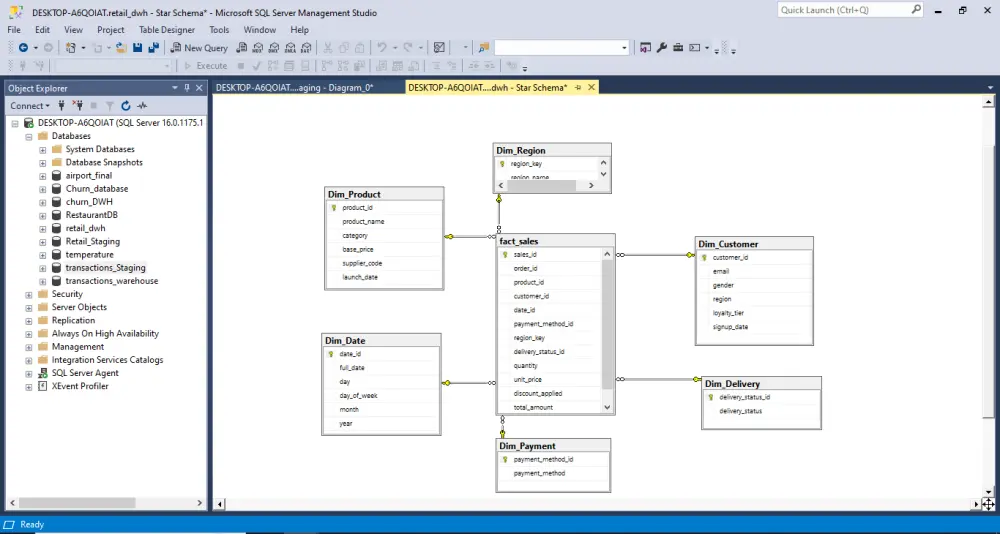Open the Project menu
Viewport: 1000px width, 534px height.
[111, 29]
